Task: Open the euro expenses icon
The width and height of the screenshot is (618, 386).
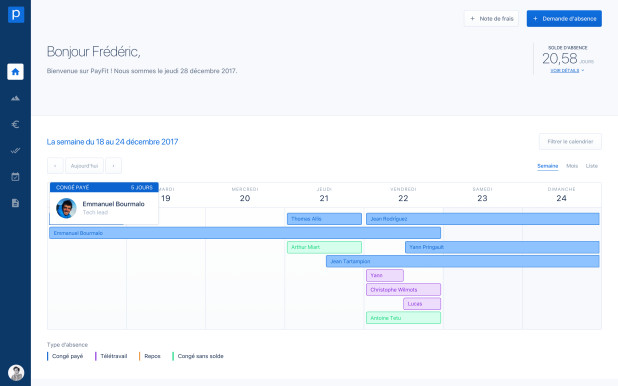Action: click(15, 125)
